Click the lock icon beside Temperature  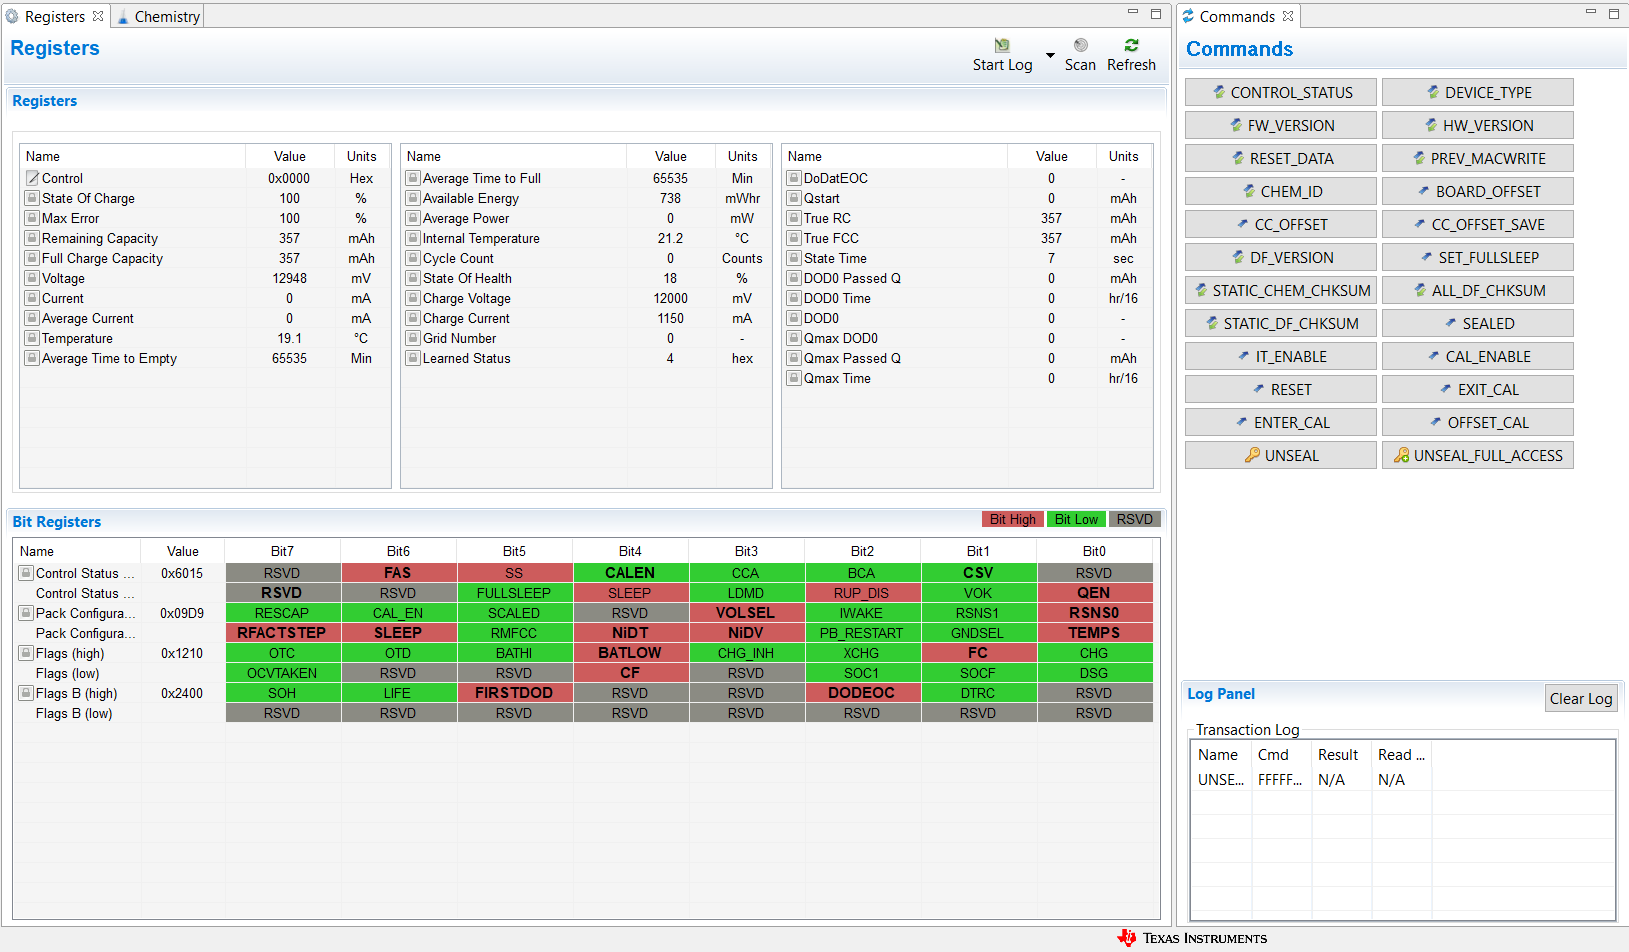32,338
